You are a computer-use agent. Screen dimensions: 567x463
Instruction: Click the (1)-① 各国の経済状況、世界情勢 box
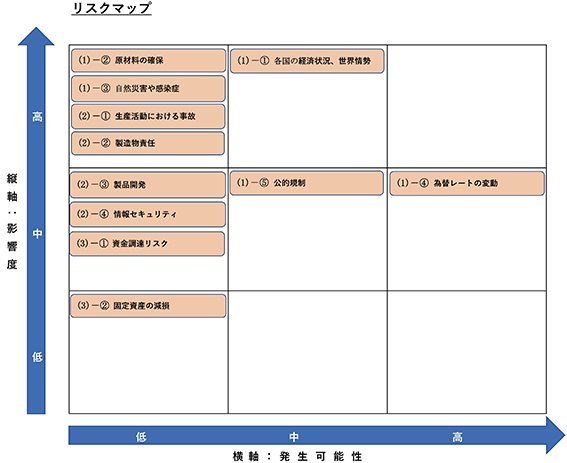pyautogui.click(x=307, y=61)
